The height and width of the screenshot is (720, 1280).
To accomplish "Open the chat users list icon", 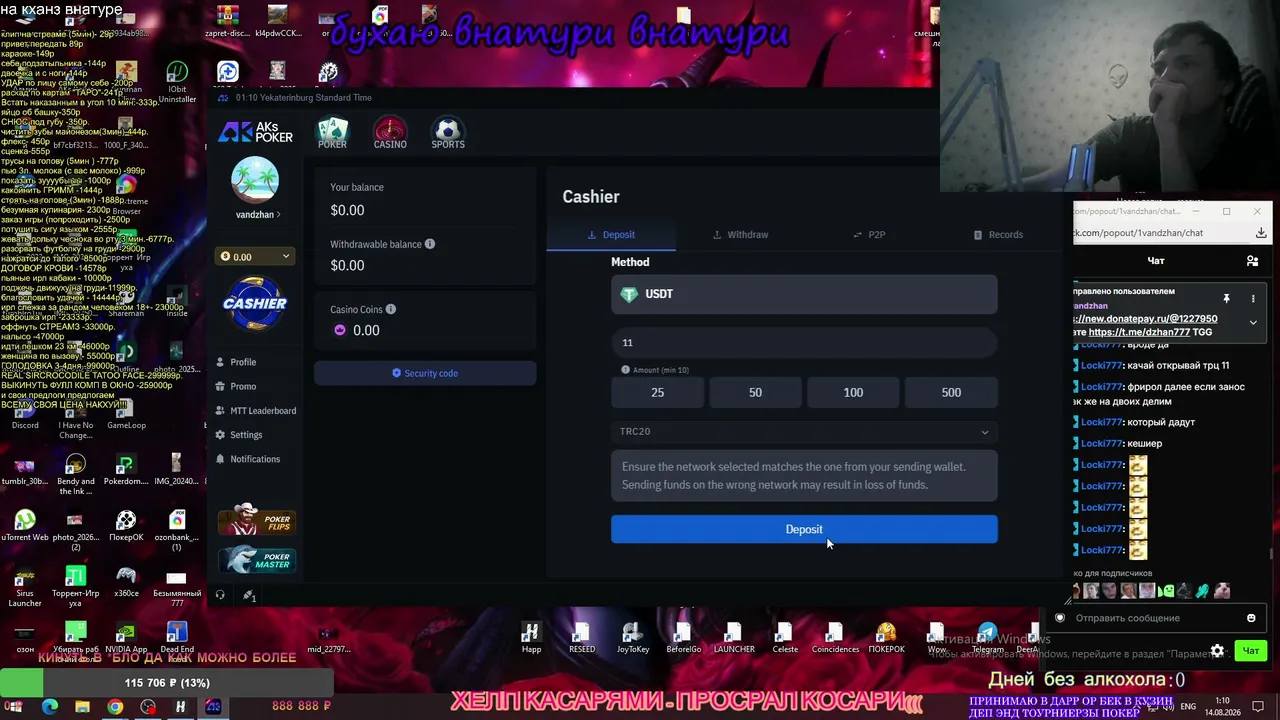I will click(1252, 261).
